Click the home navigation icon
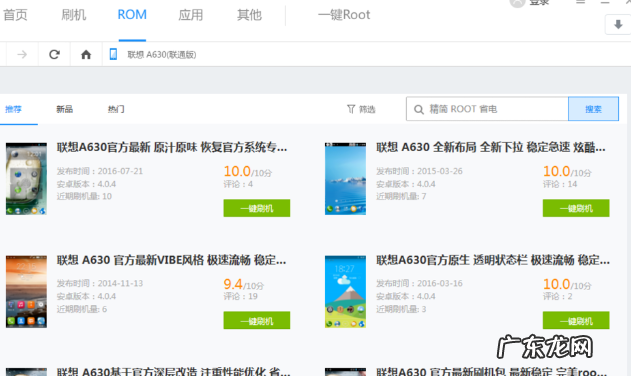 [86, 54]
